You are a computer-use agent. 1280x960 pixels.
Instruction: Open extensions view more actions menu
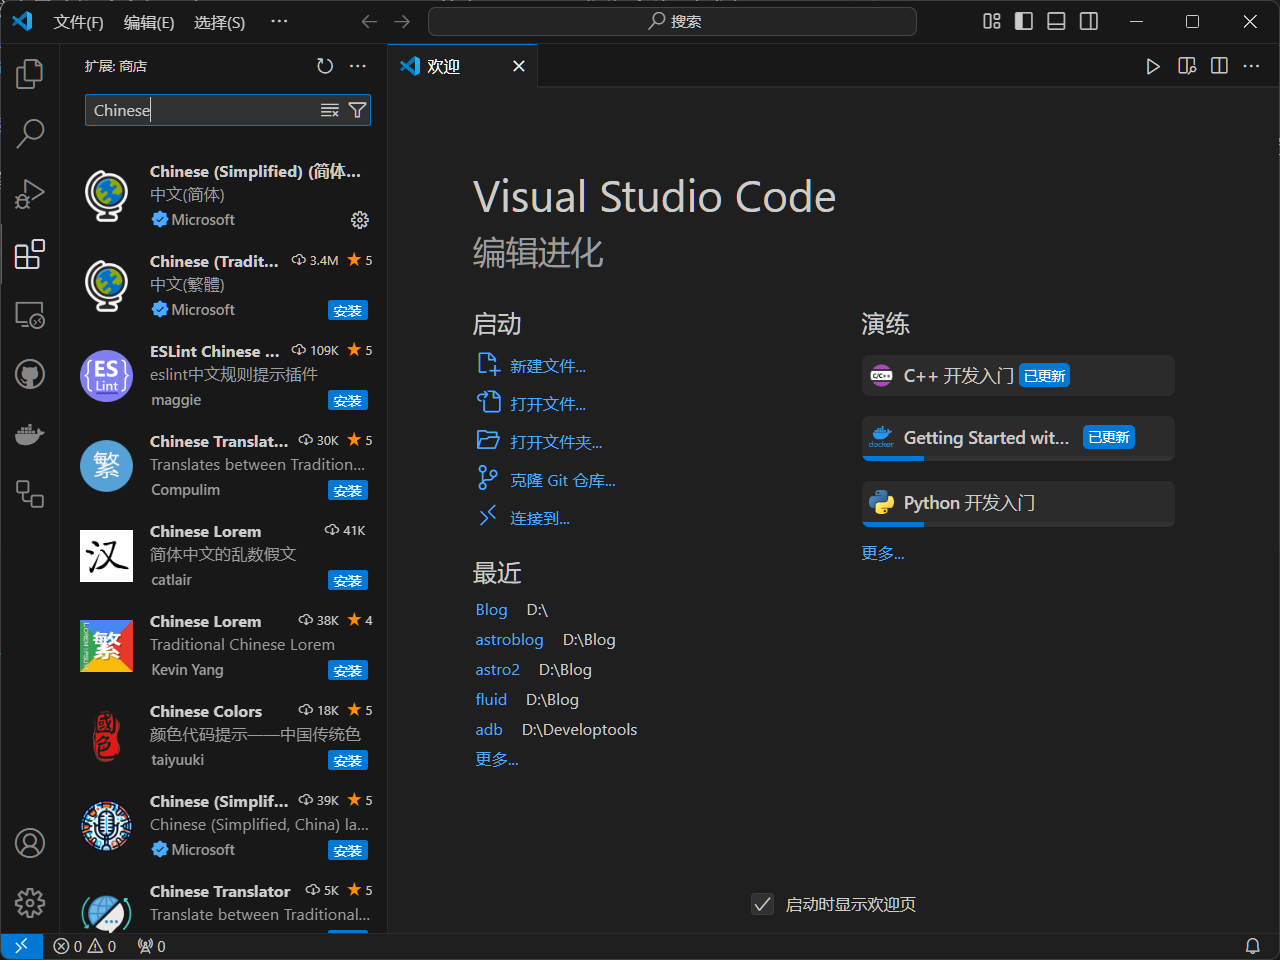click(x=358, y=66)
